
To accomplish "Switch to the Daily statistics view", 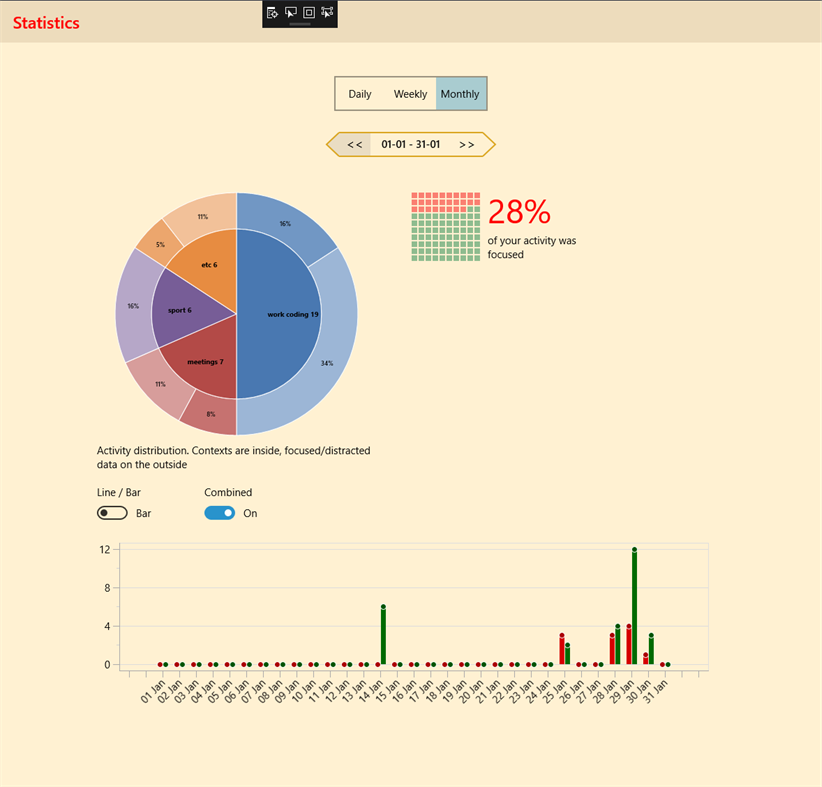I will pyautogui.click(x=359, y=93).
